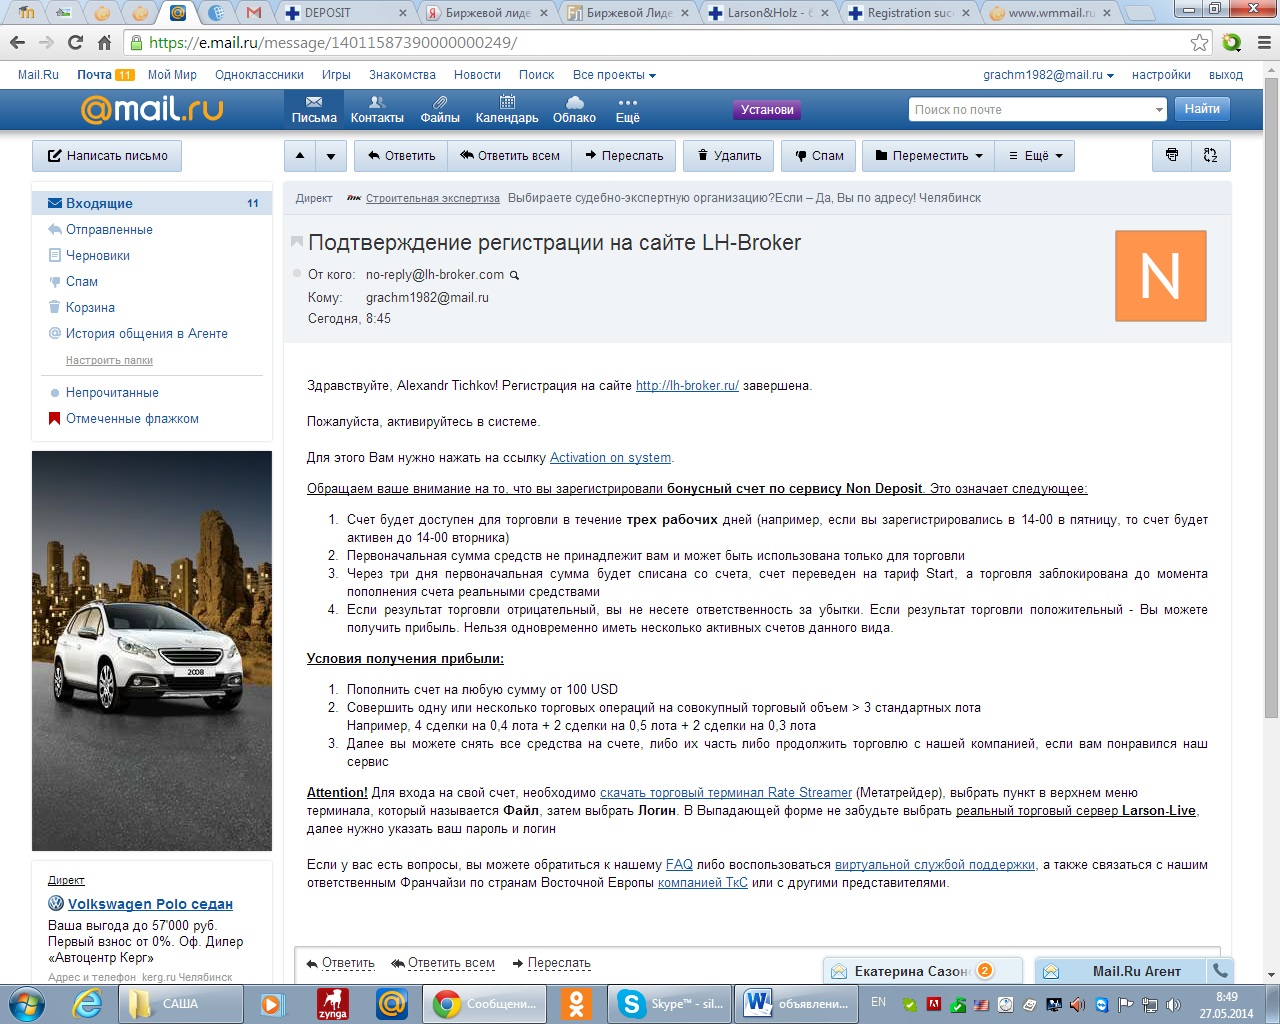Click search icon next to sender address
The height and width of the screenshot is (1024, 1280).
pos(515,275)
